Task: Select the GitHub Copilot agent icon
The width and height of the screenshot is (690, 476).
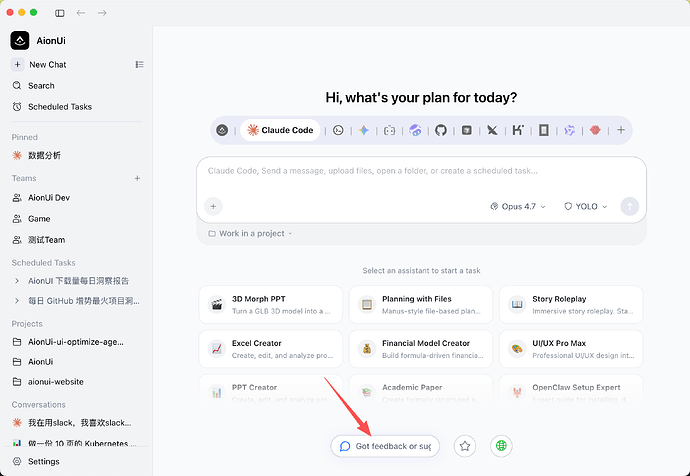Action: tap(441, 130)
